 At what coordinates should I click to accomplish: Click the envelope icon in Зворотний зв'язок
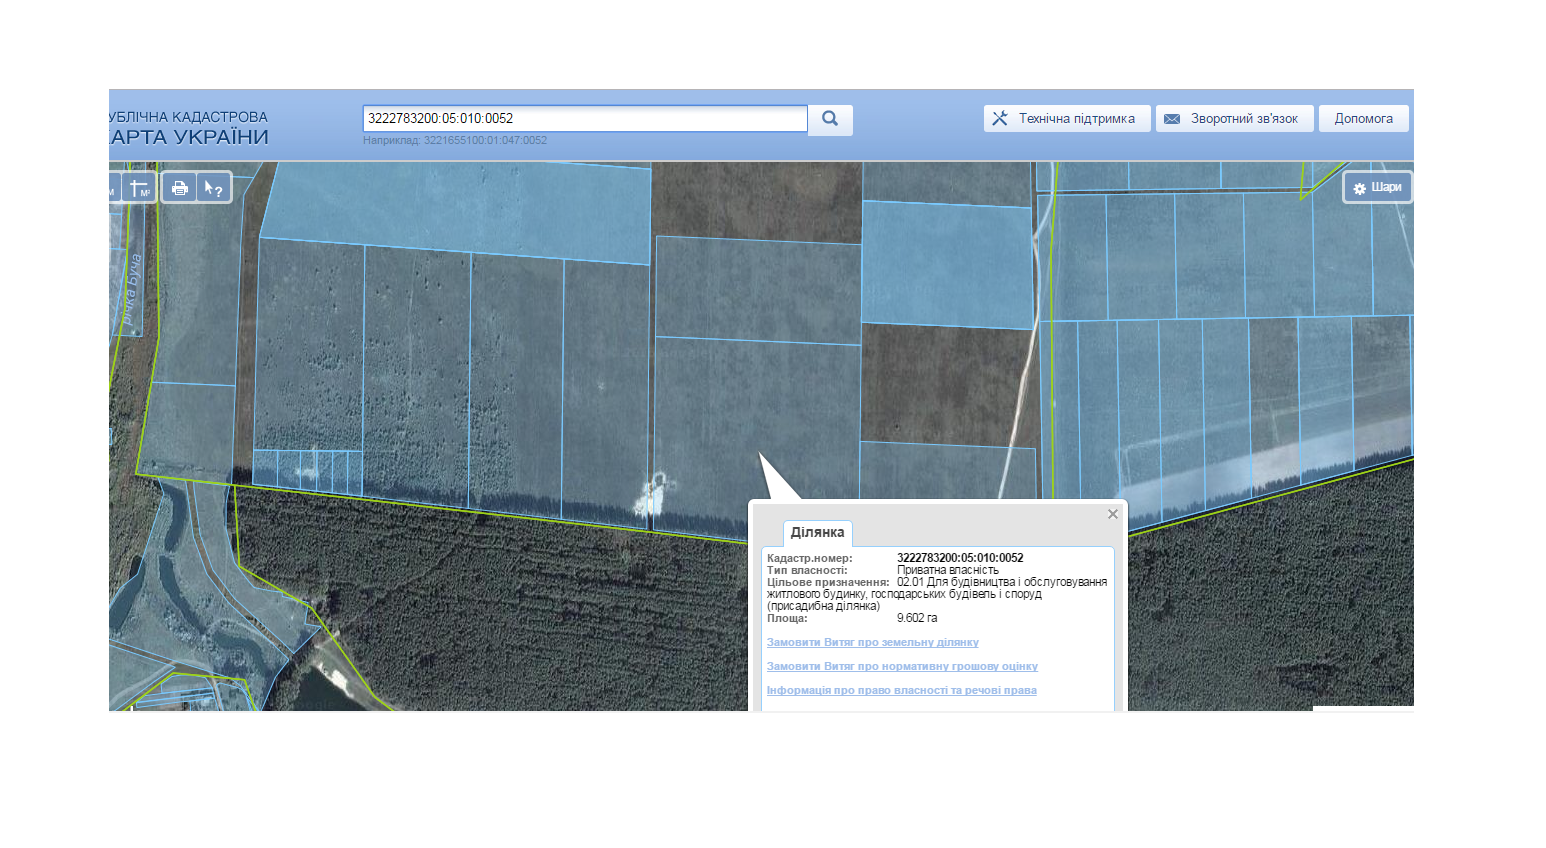1172,119
